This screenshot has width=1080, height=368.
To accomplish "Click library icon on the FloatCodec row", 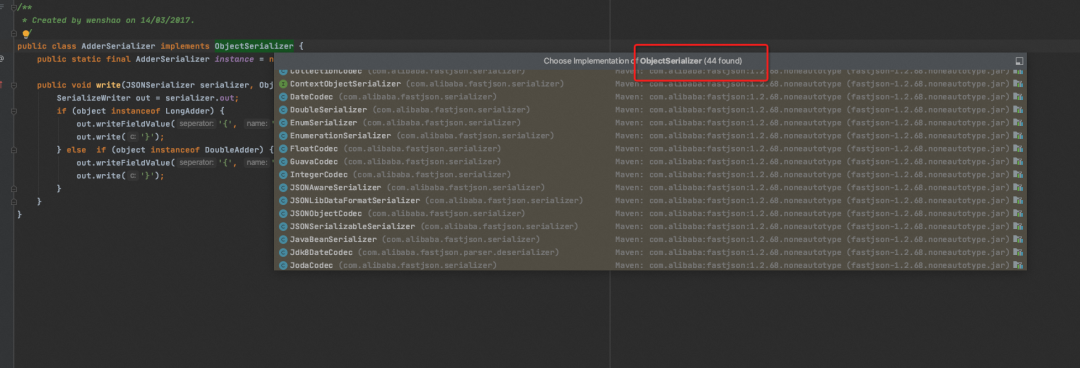I will (x=1018, y=149).
